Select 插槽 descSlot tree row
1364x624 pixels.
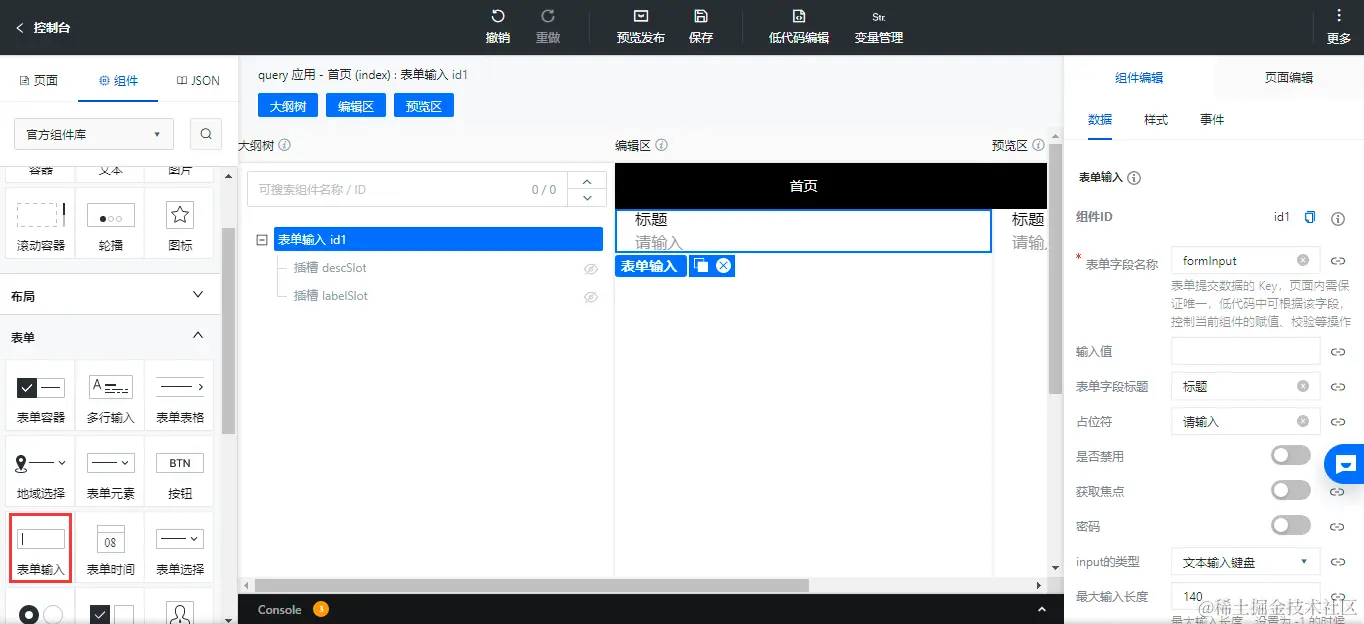[330, 268]
